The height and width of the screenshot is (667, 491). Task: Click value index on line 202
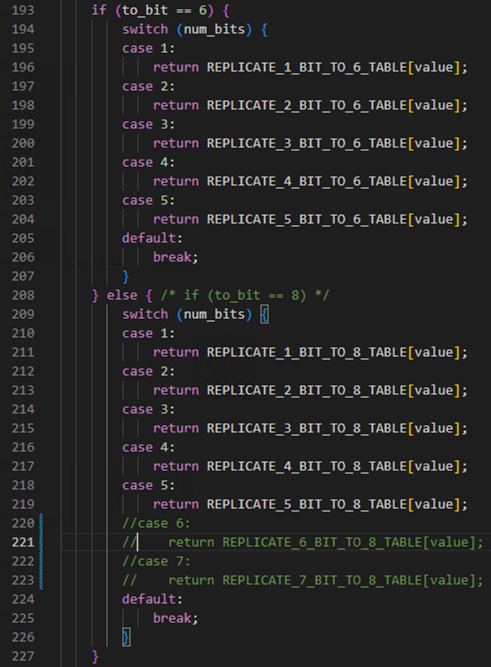click(434, 181)
